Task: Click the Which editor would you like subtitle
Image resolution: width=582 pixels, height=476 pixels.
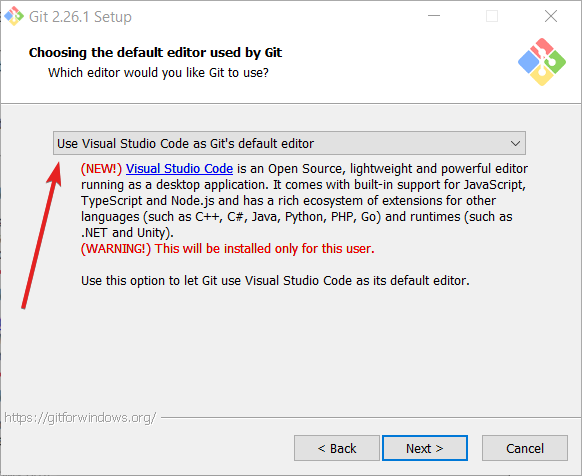Action: click(158, 73)
